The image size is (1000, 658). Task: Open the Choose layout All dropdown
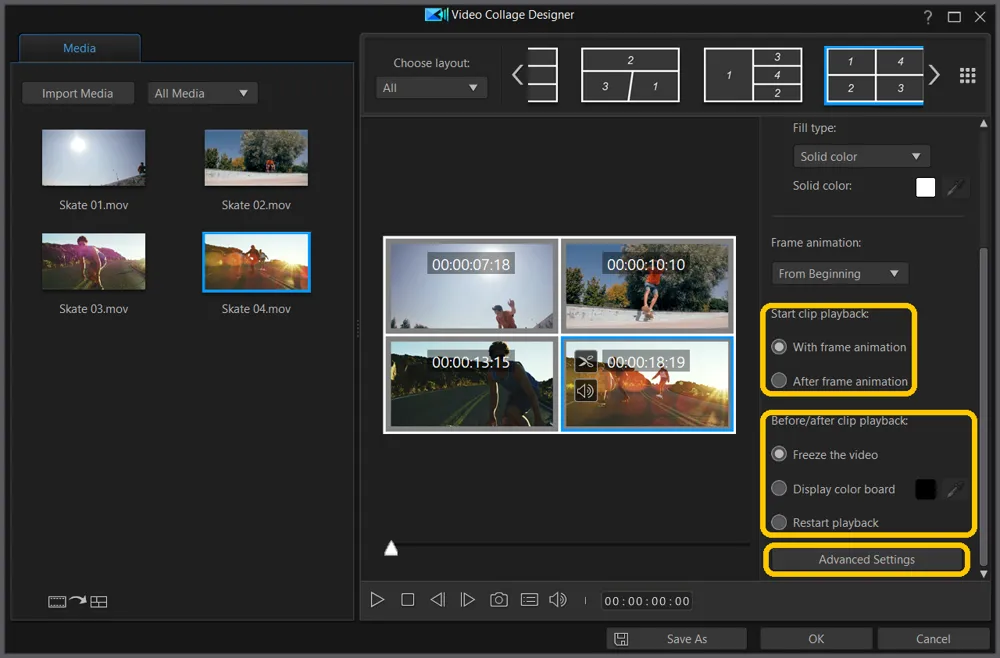[431, 88]
